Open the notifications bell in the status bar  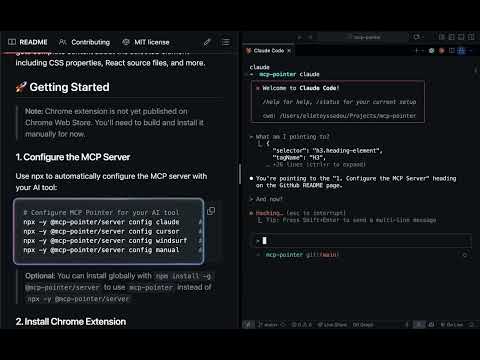tap(472, 324)
